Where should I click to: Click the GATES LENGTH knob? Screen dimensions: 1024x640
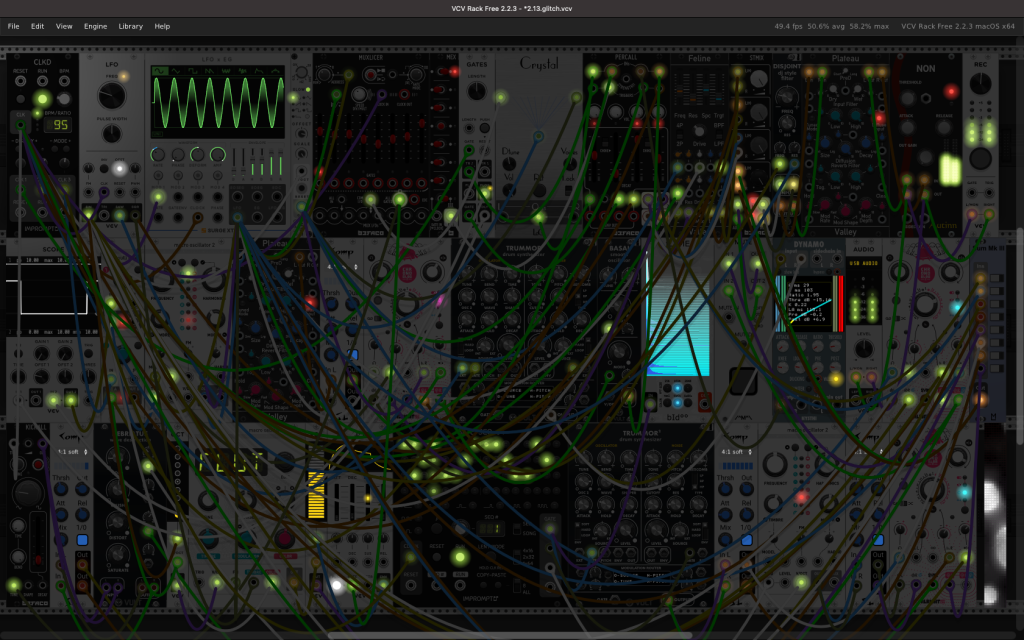477,91
